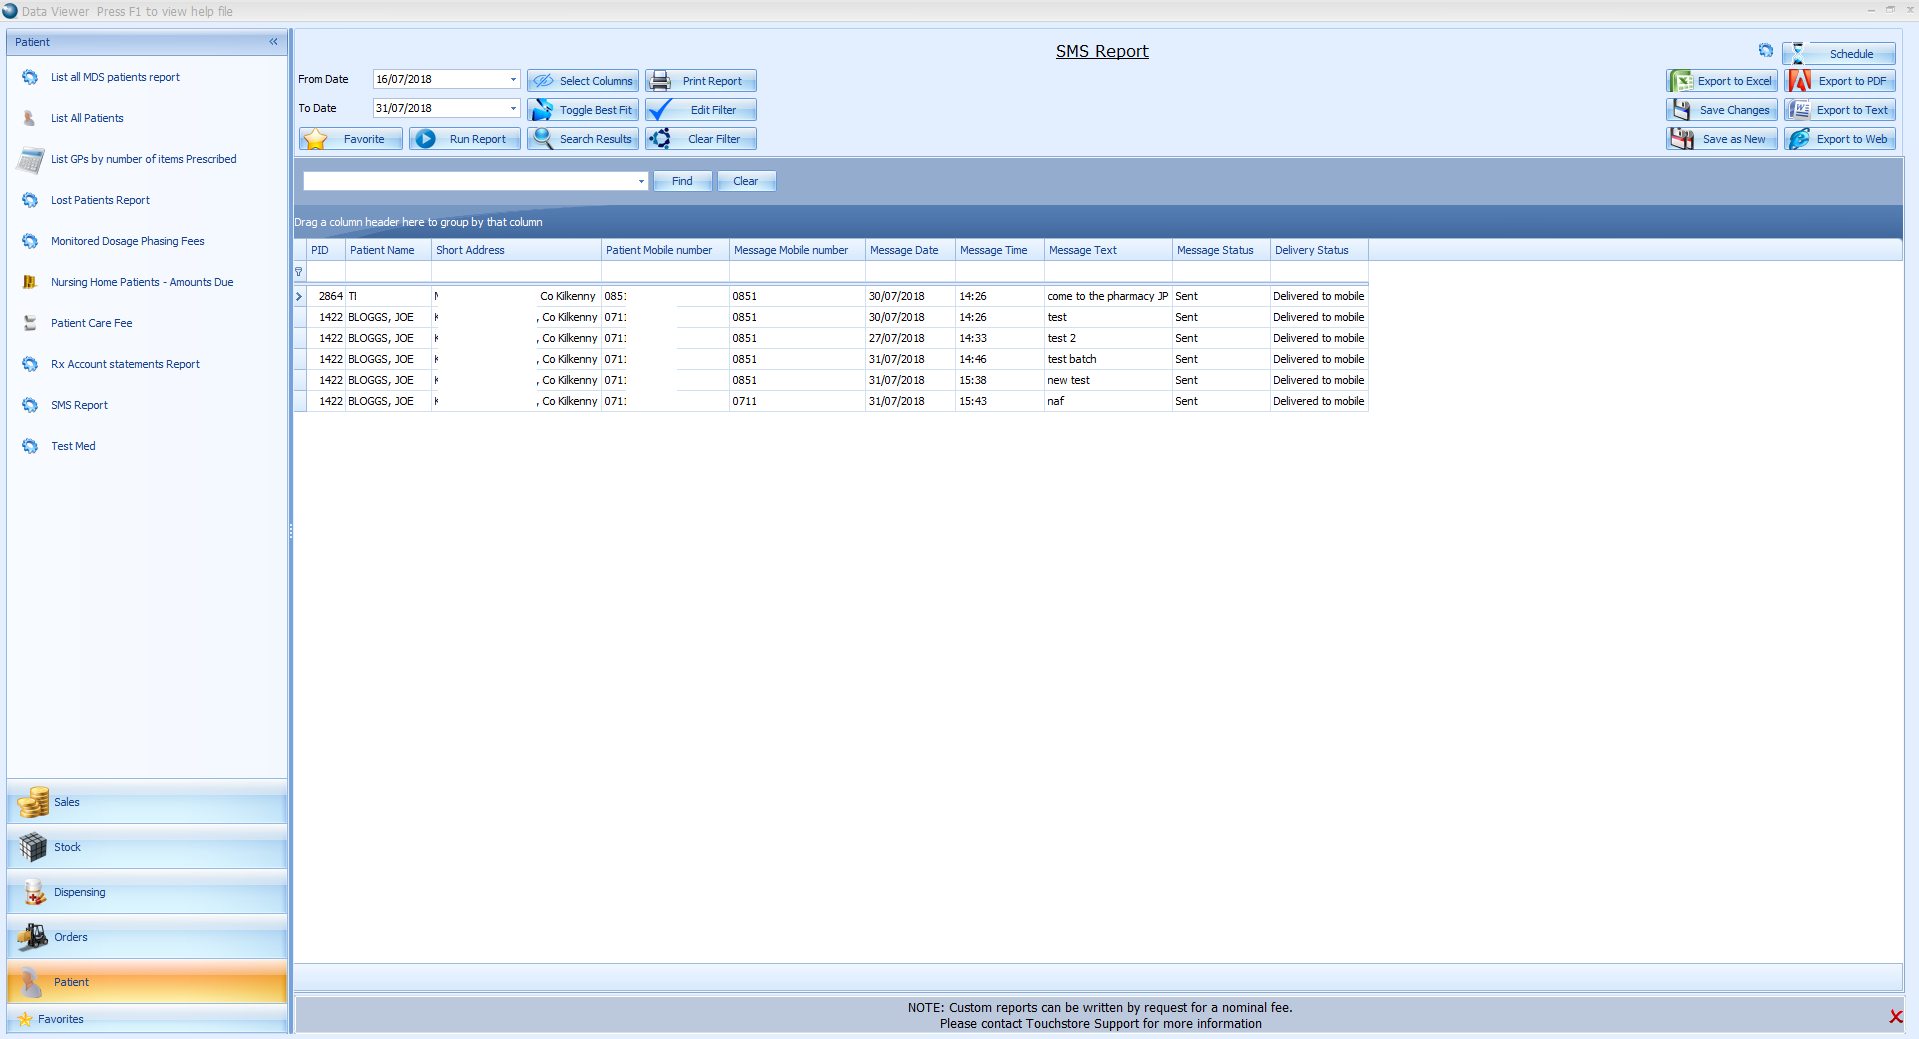This screenshot has height=1039, width=1919.
Task: Select the Patient navigation group
Action: click(147, 982)
